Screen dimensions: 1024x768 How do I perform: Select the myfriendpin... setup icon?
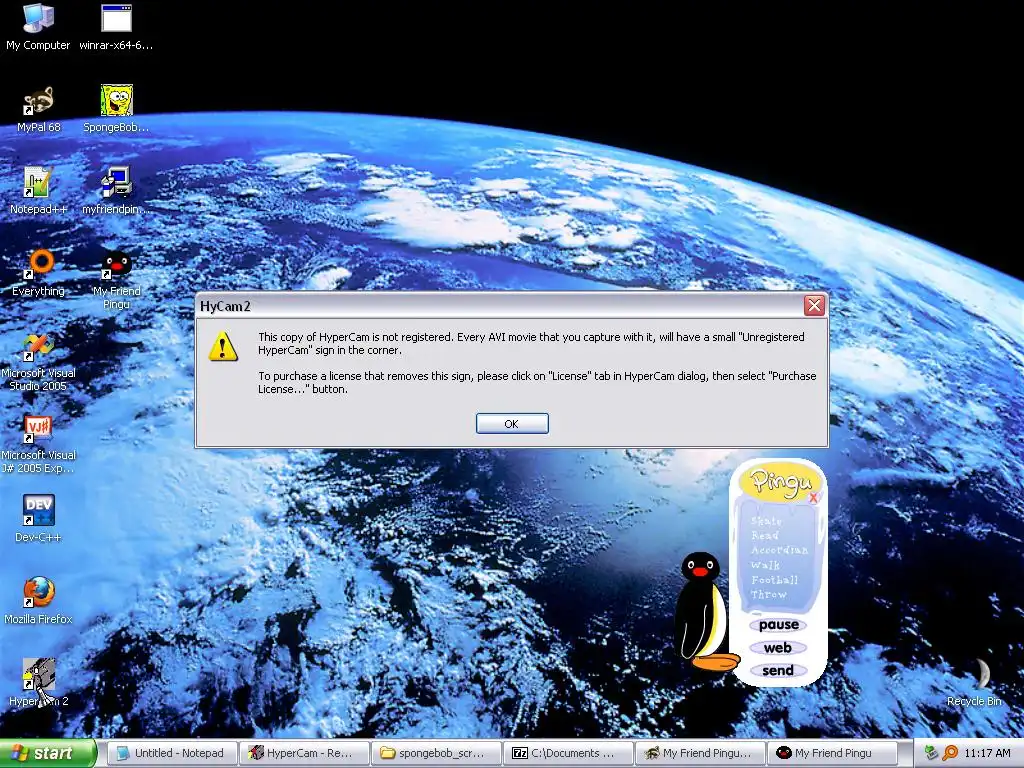(116, 191)
